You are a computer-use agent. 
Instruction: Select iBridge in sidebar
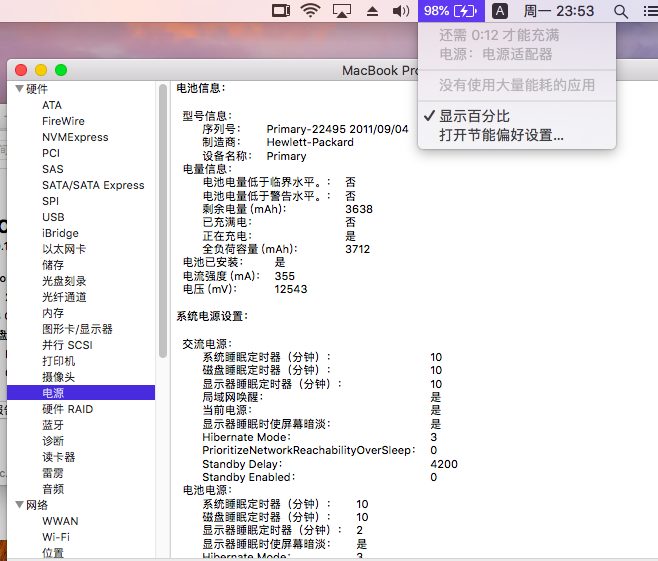coord(60,232)
